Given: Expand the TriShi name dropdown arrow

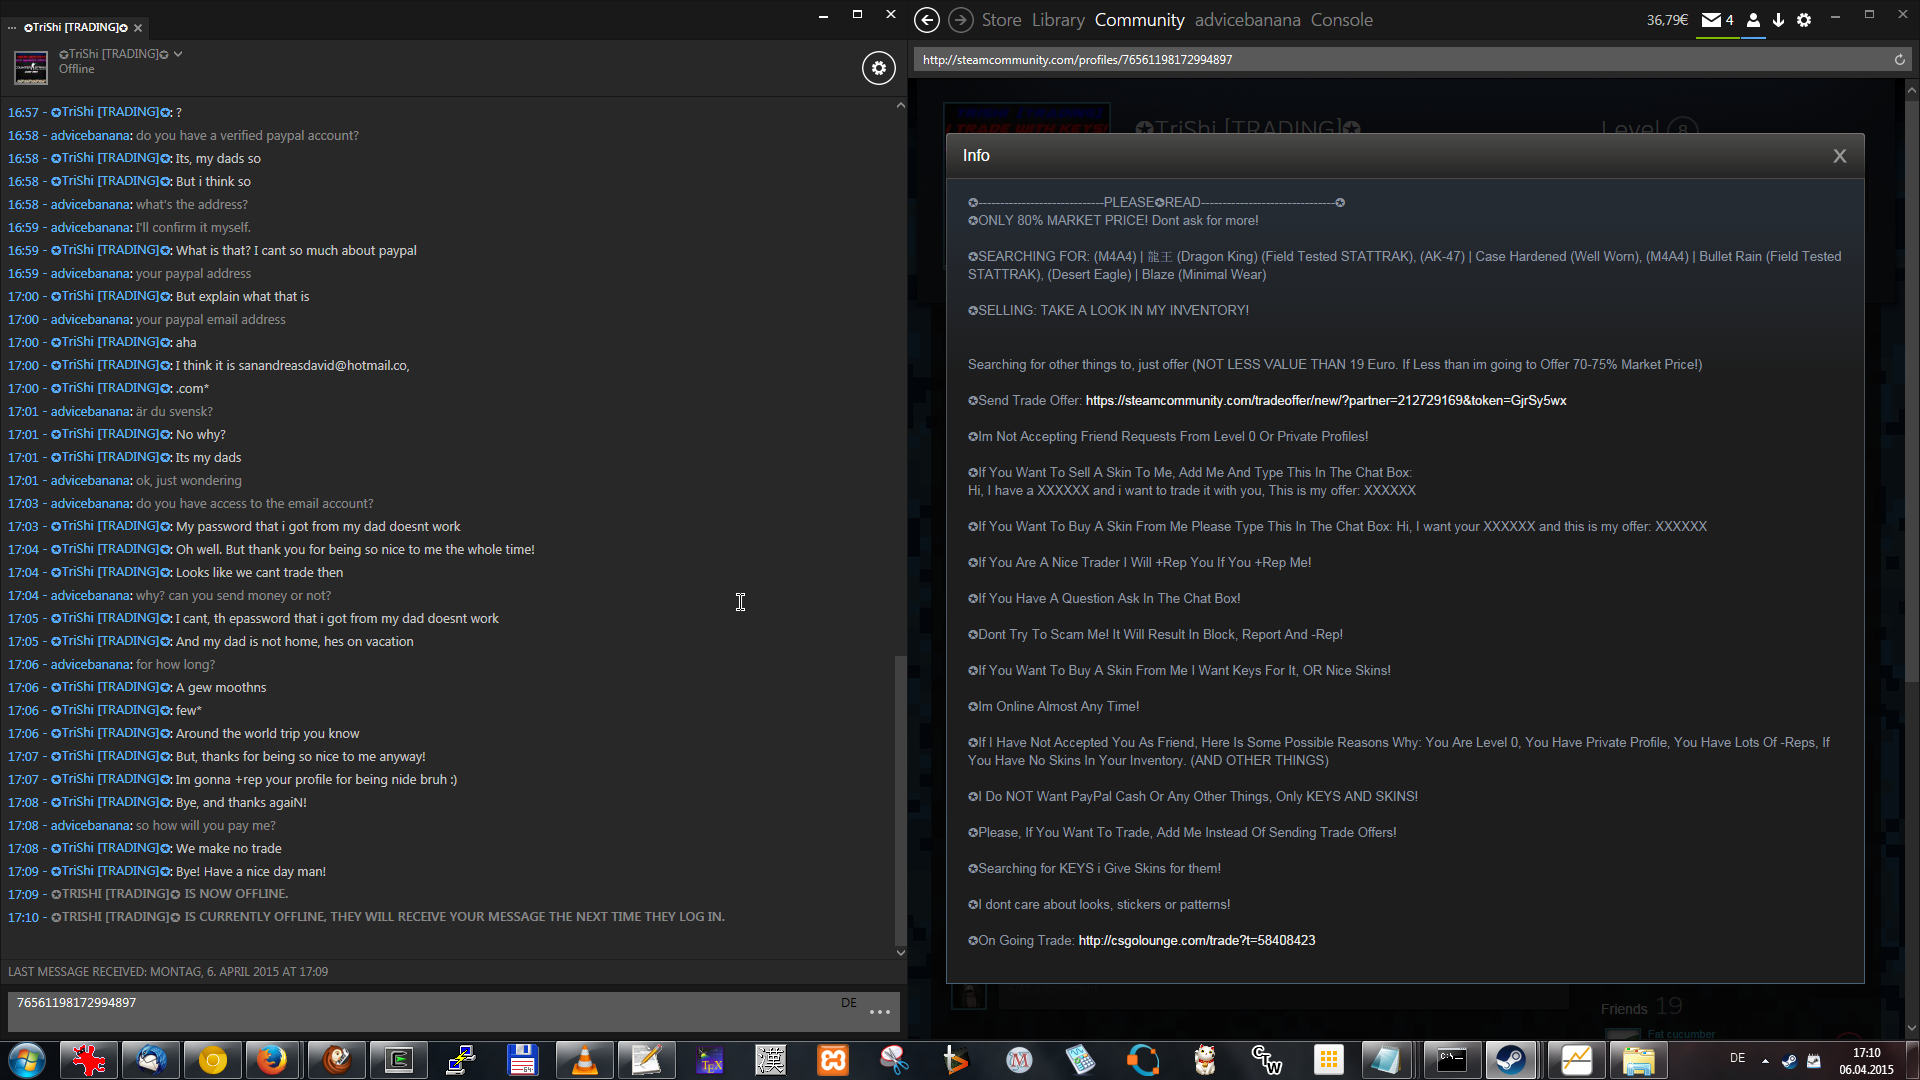Looking at the screenshot, I should click(178, 54).
